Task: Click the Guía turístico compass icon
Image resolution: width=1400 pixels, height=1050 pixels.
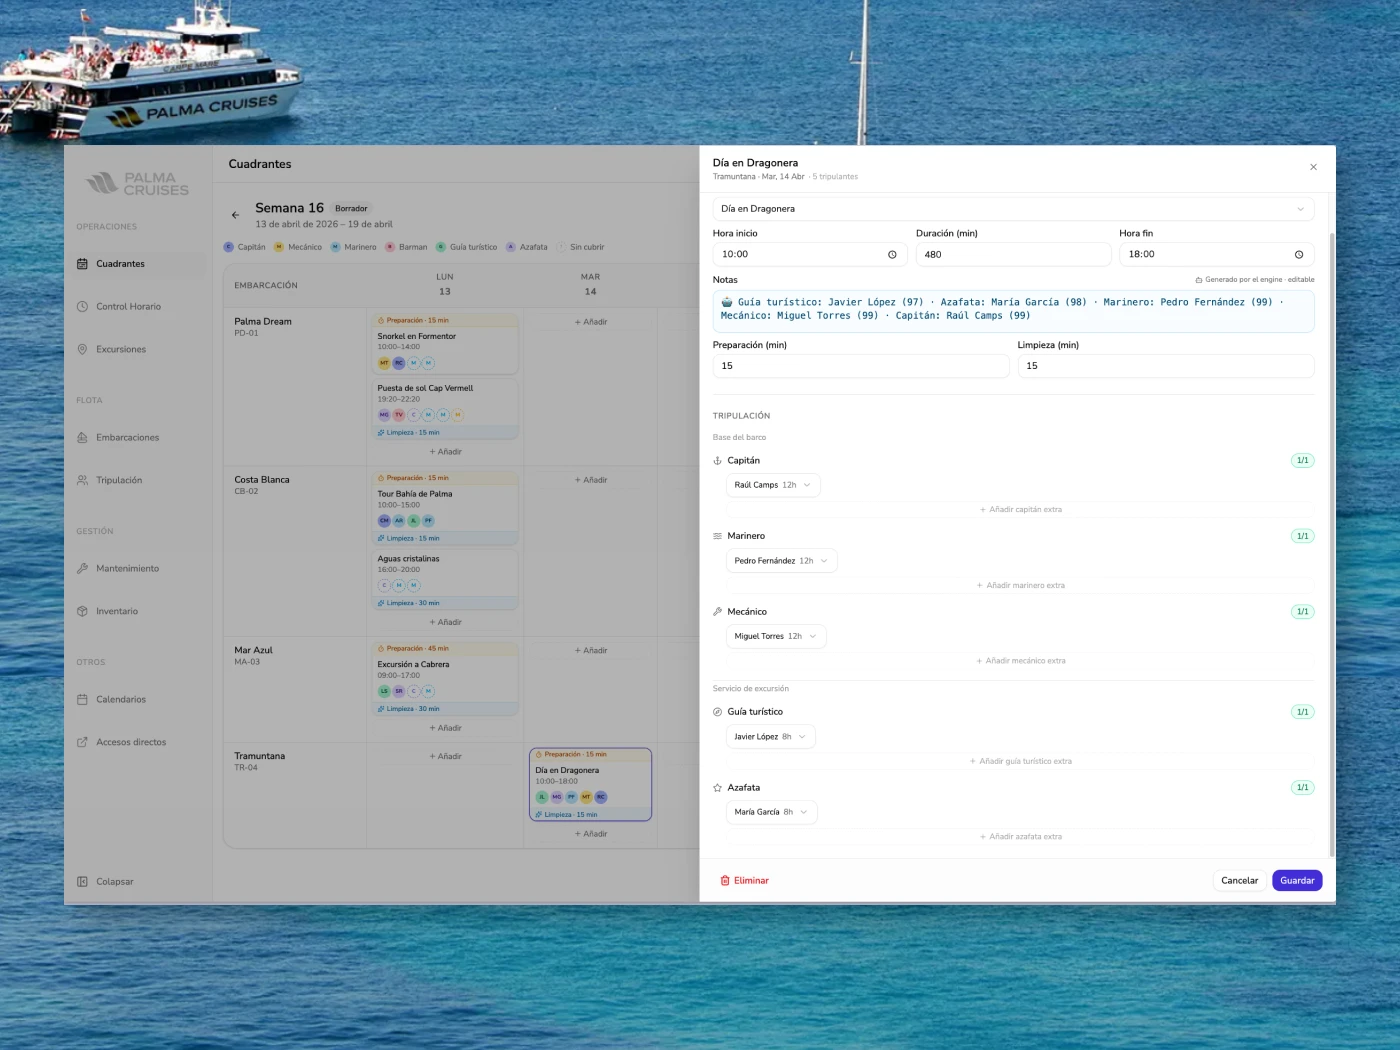Action: (x=717, y=712)
